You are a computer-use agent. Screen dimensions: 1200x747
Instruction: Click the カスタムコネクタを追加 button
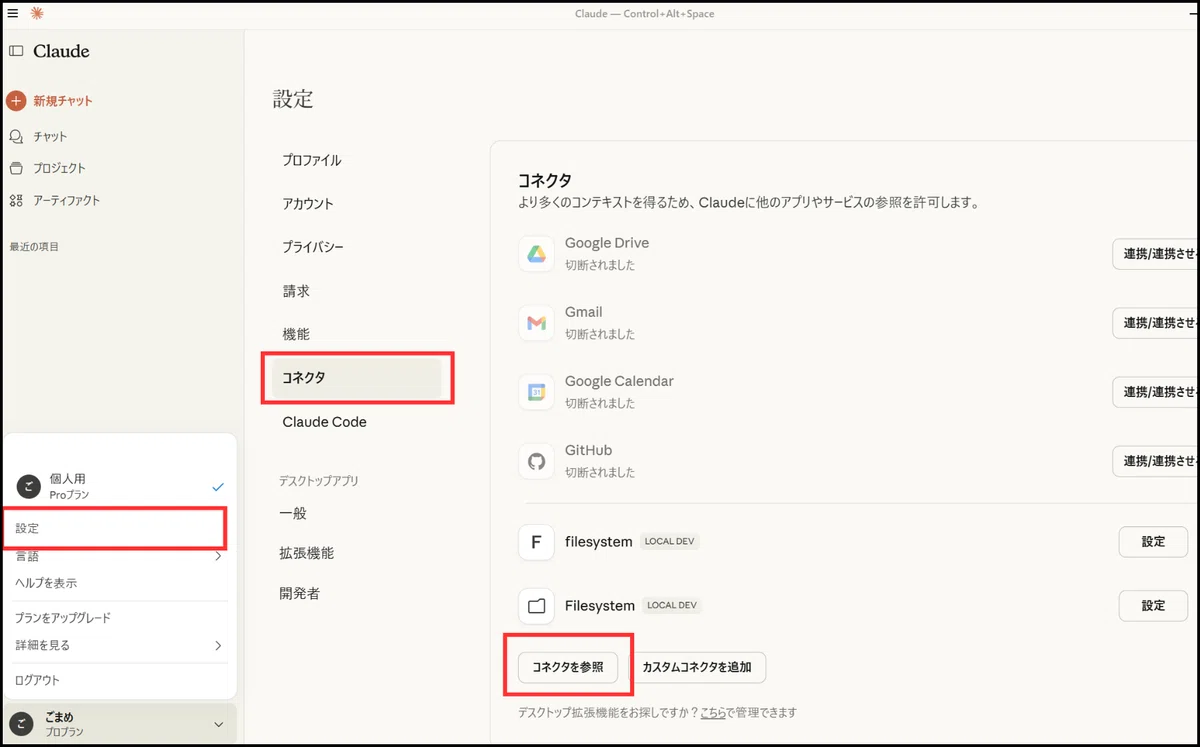(x=698, y=667)
